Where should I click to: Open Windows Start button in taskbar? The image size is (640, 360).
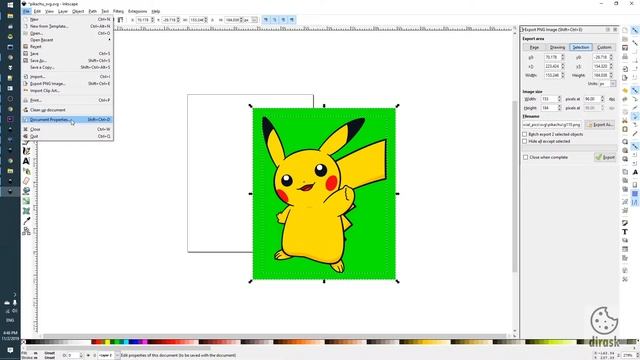(x=10, y=5)
